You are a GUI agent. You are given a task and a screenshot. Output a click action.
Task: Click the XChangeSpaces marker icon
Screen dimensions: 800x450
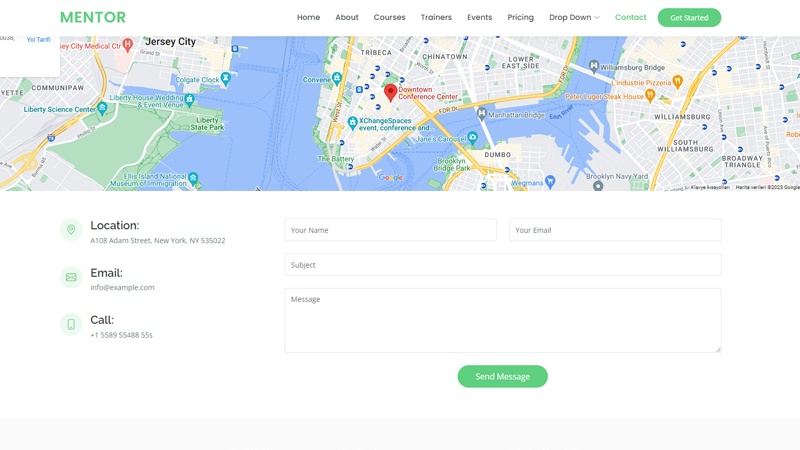pyautogui.click(x=352, y=122)
